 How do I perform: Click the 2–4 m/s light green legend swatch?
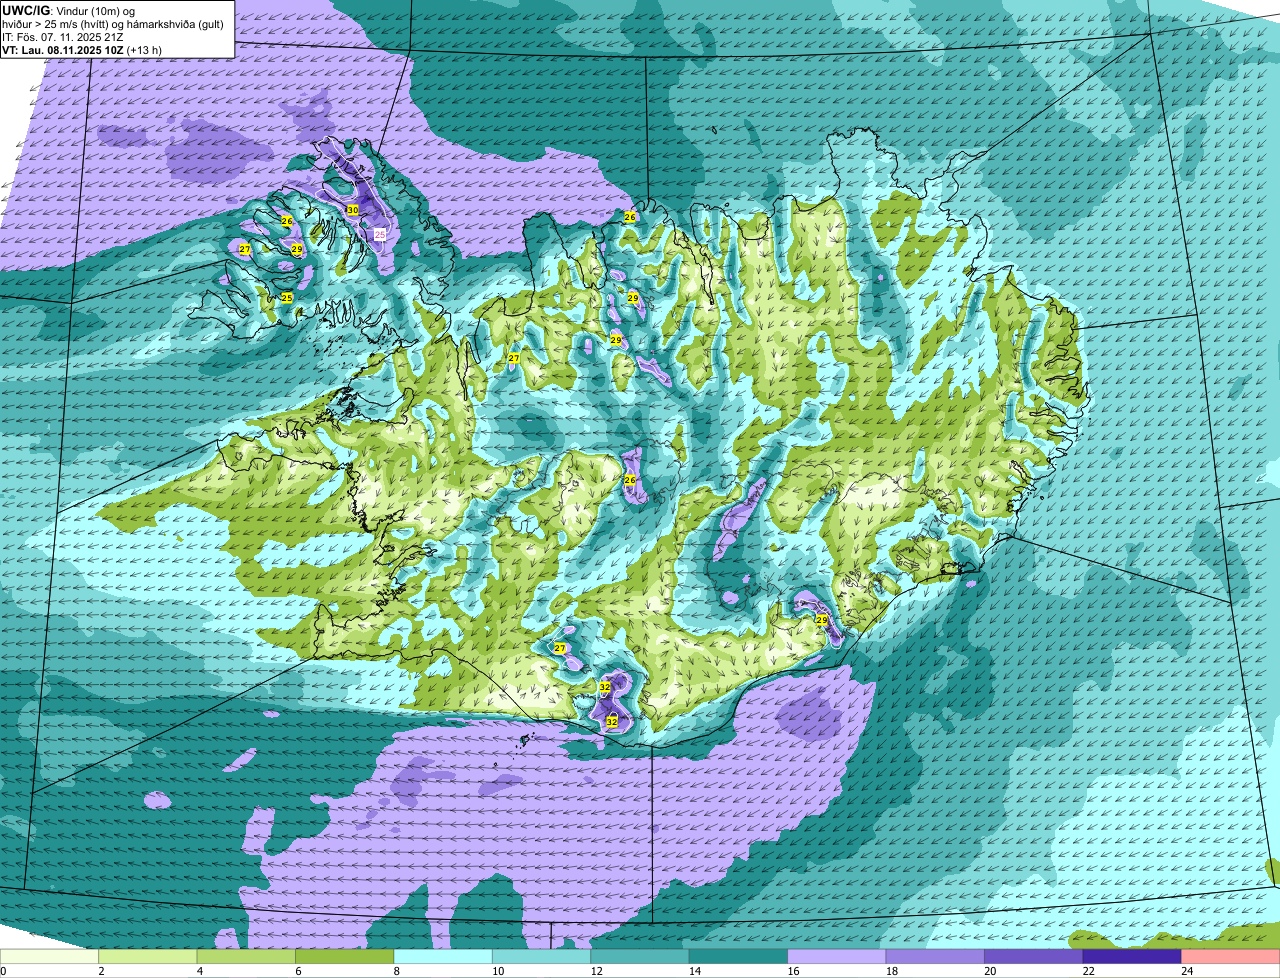[x=148, y=957]
